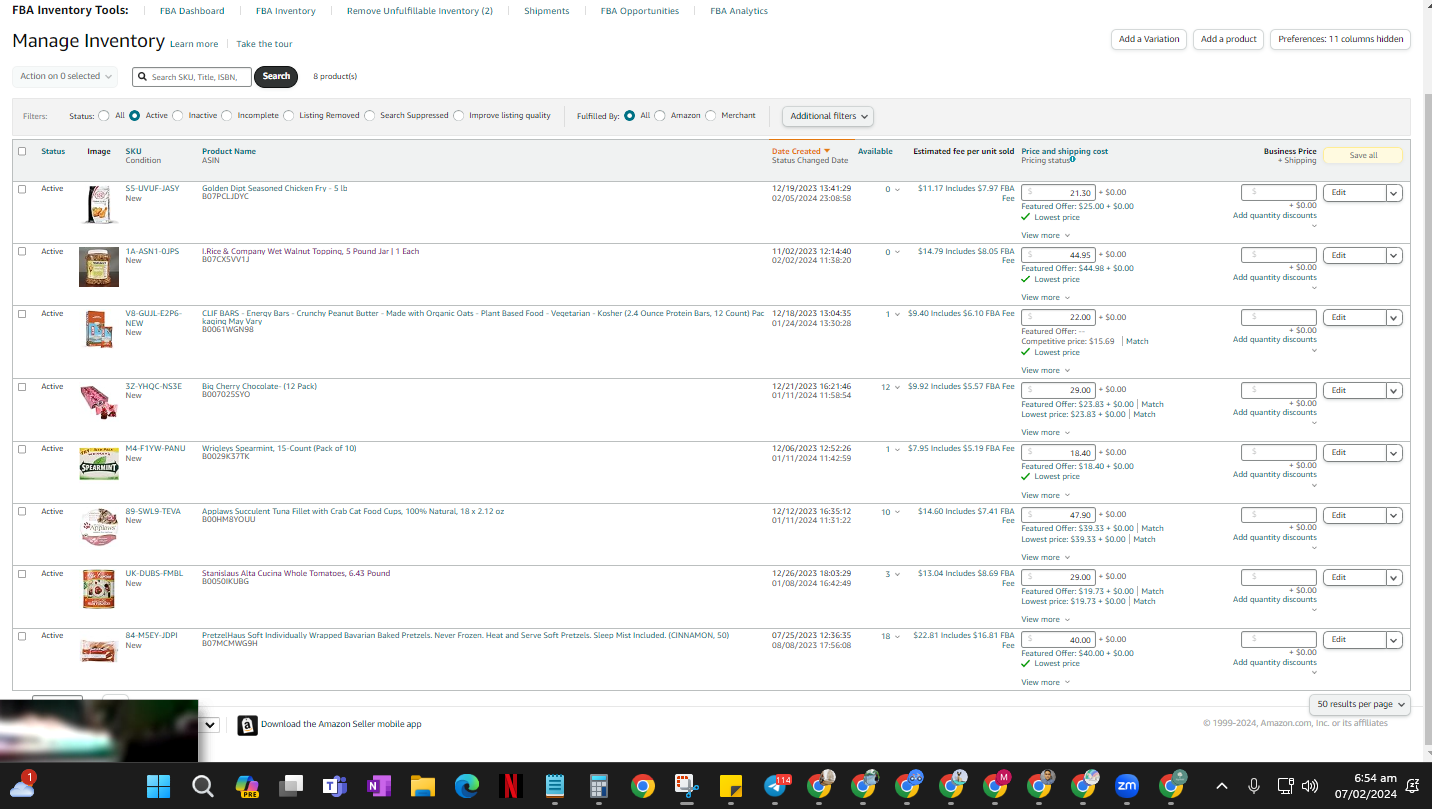Screen dimensions: 1432x809
Task: Click the Save all button
Action: click(1363, 156)
